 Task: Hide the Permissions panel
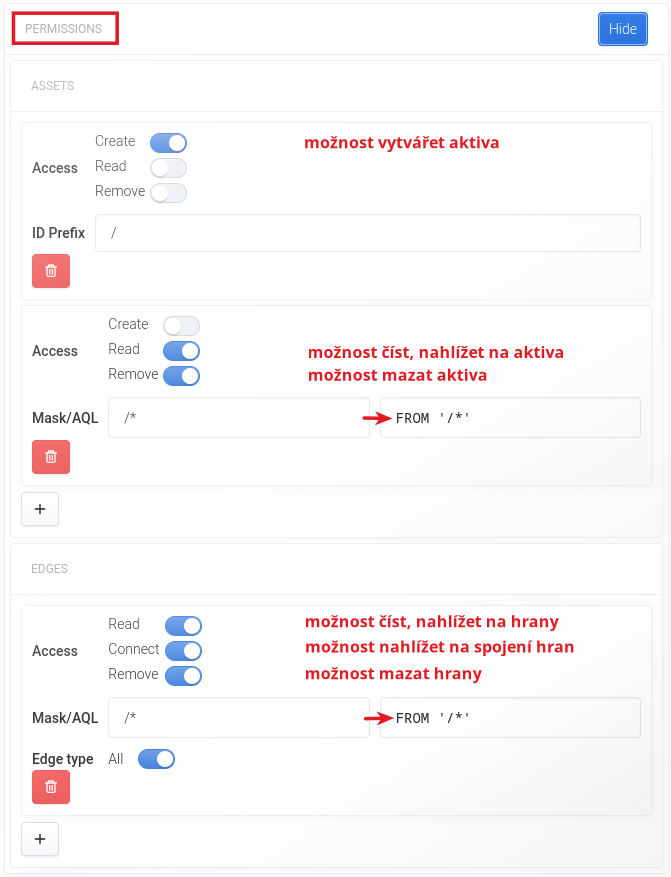click(x=622, y=29)
